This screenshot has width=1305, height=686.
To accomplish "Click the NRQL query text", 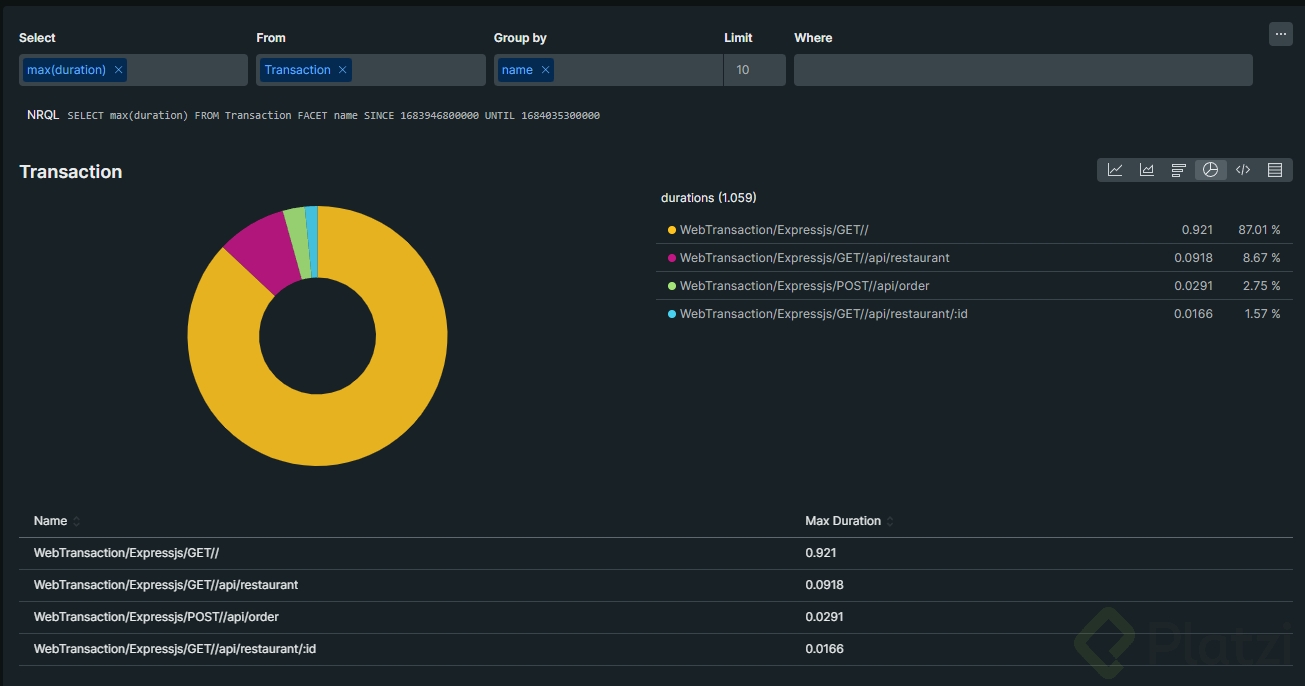I will (x=333, y=116).
